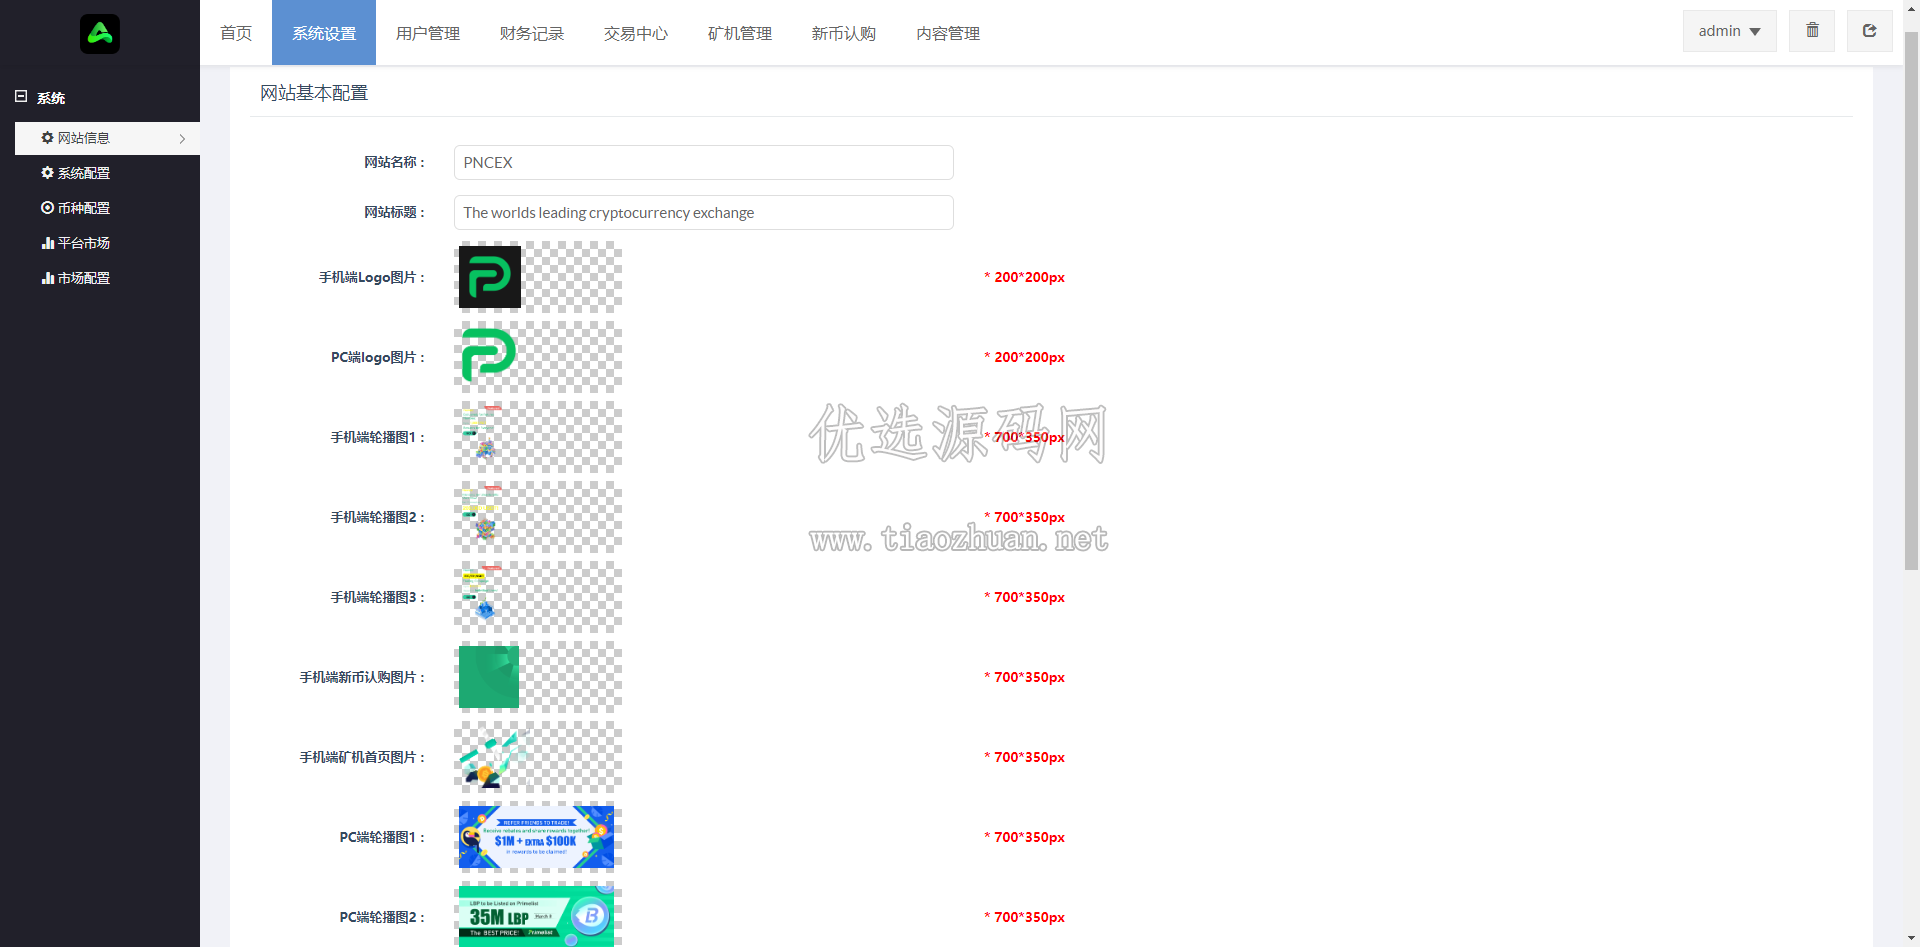This screenshot has width=1920, height=947.
Task: Collapse the 系统 sidebar group
Action: click(21, 97)
